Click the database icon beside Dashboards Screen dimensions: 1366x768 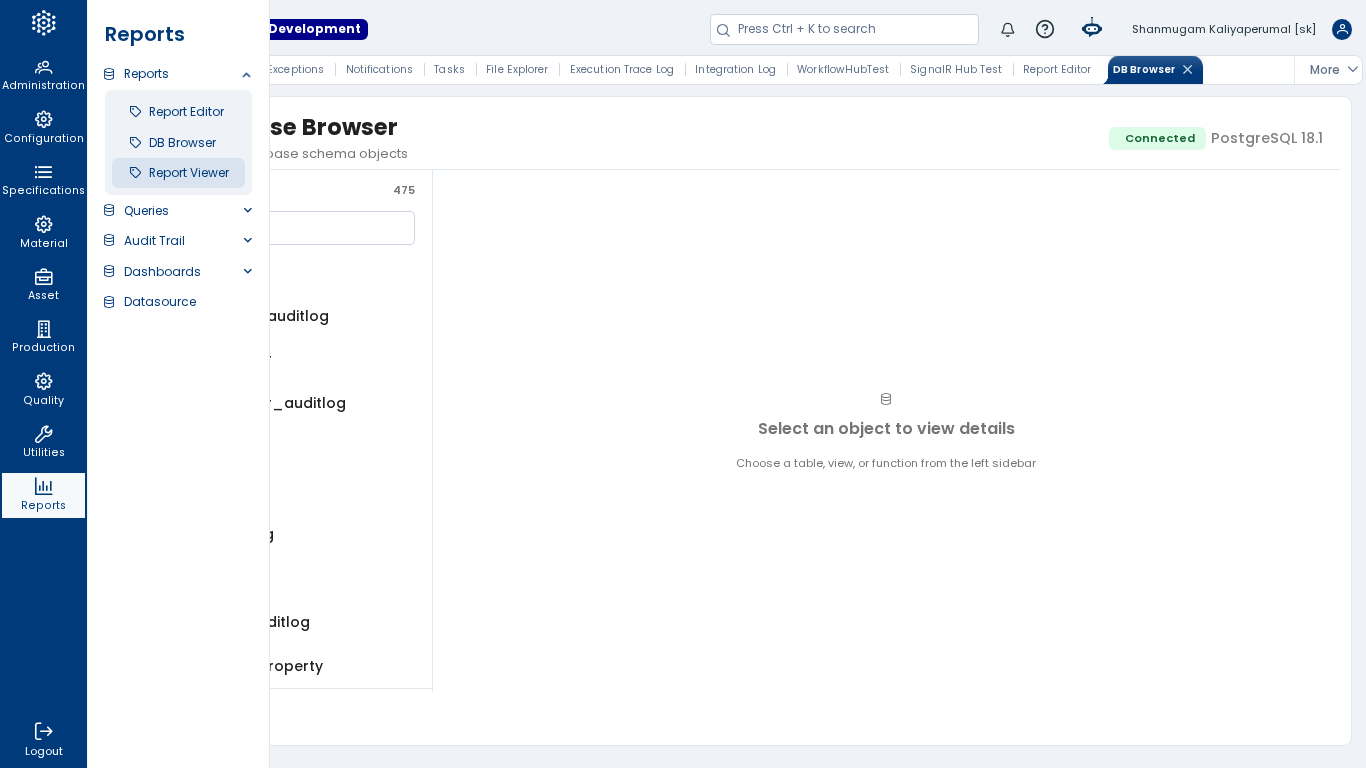coord(109,272)
